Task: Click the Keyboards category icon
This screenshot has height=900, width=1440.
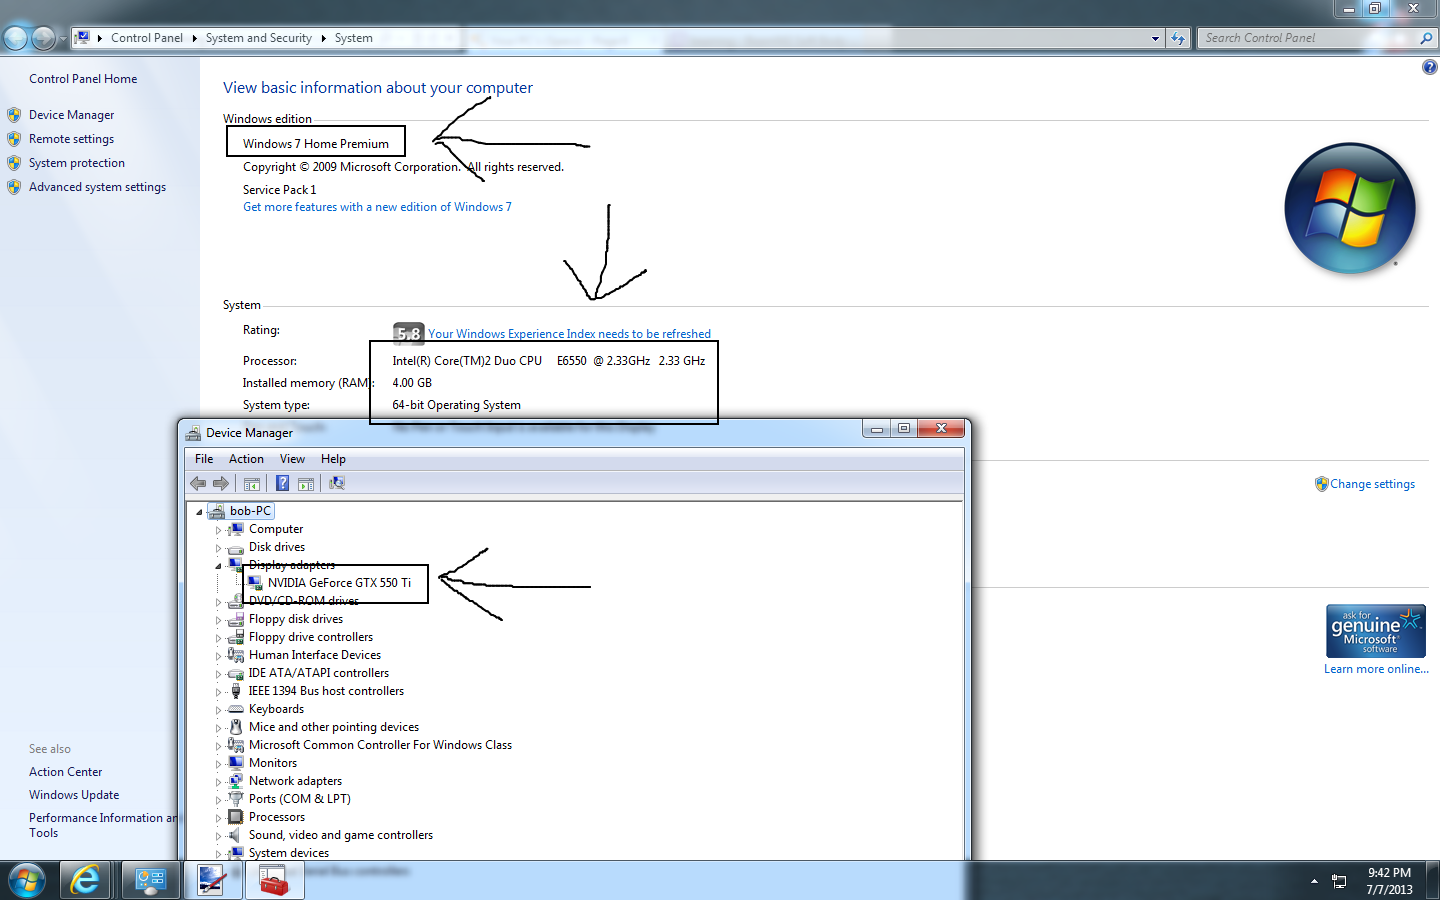Action: 236,709
